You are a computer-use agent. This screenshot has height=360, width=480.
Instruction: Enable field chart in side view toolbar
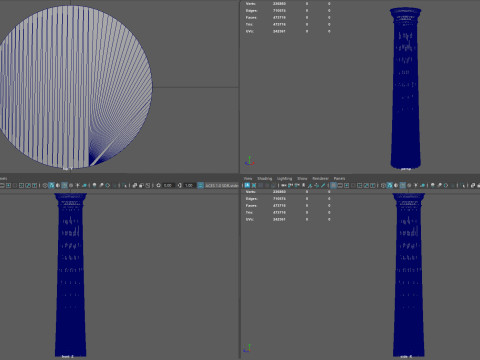point(359,185)
